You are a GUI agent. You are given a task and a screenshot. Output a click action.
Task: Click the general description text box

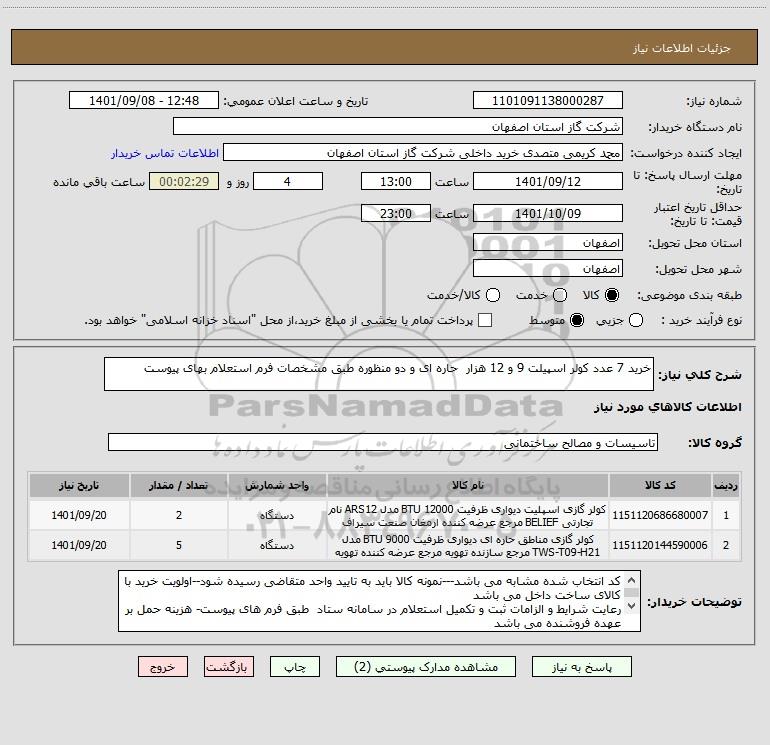click(379, 374)
